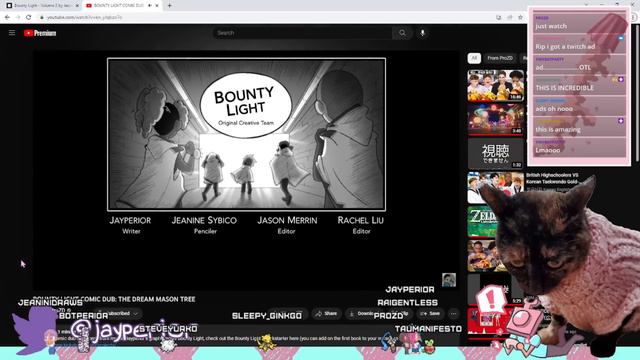This screenshot has width=640, height=360.
Task: Click the TAUMANIFESTO overlay name
Action: point(428,329)
